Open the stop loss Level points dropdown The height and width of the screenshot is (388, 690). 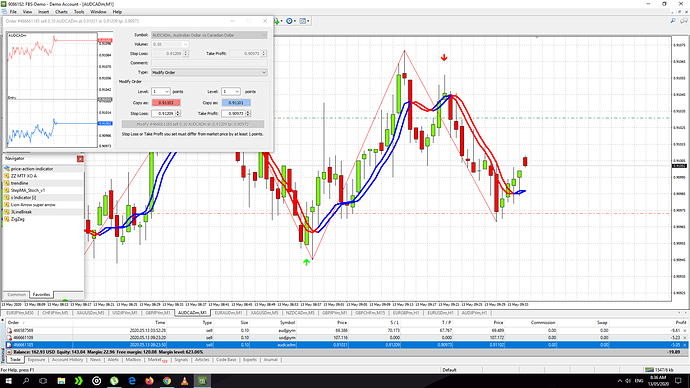pyautogui.click(x=160, y=92)
